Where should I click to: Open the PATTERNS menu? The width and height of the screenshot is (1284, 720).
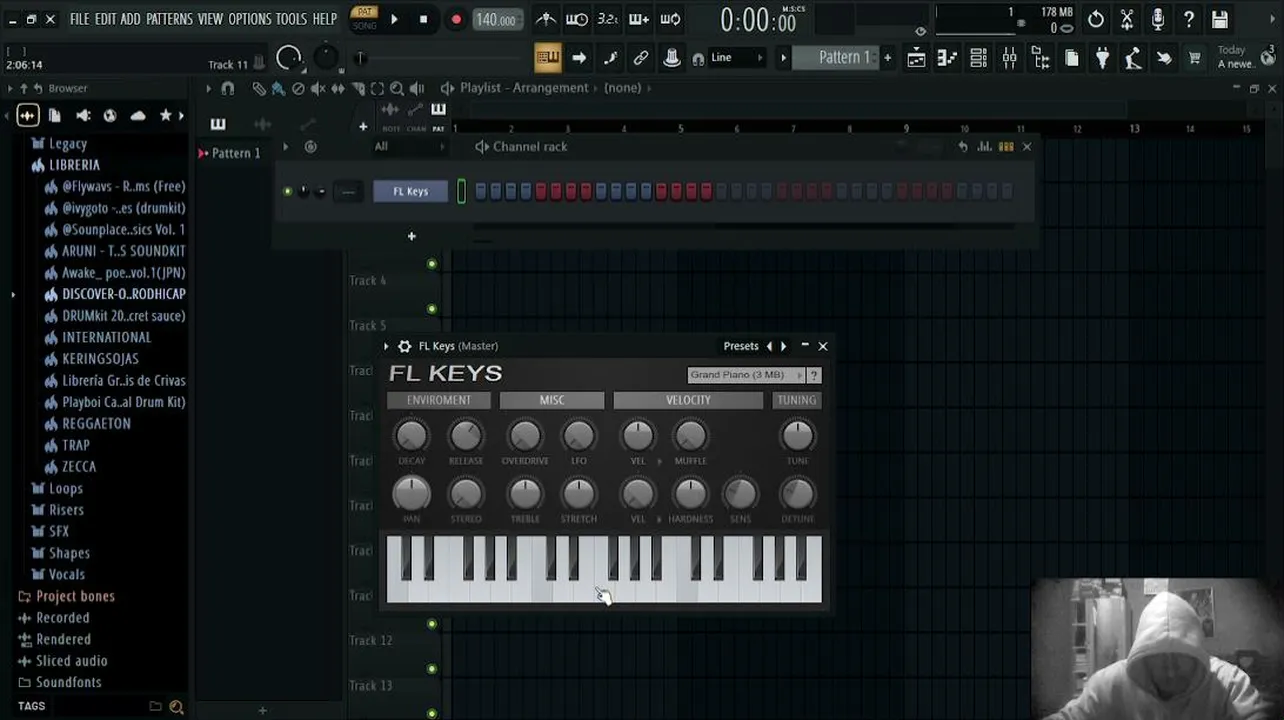coord(169,19)
